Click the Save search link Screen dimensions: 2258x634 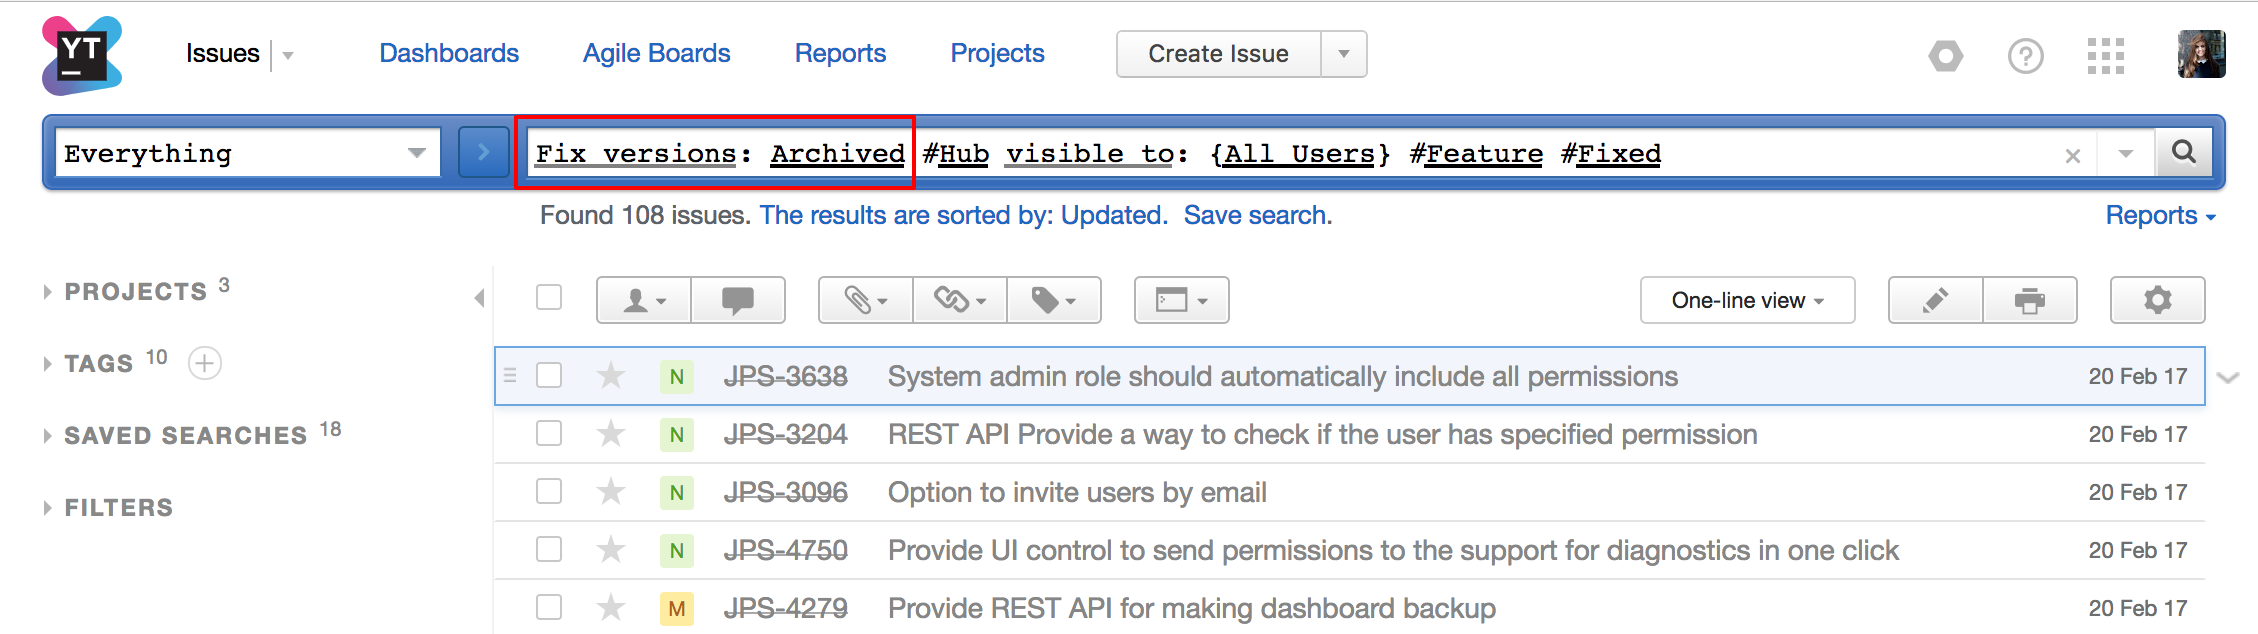pyautogui.click(x=1257, y=215)
